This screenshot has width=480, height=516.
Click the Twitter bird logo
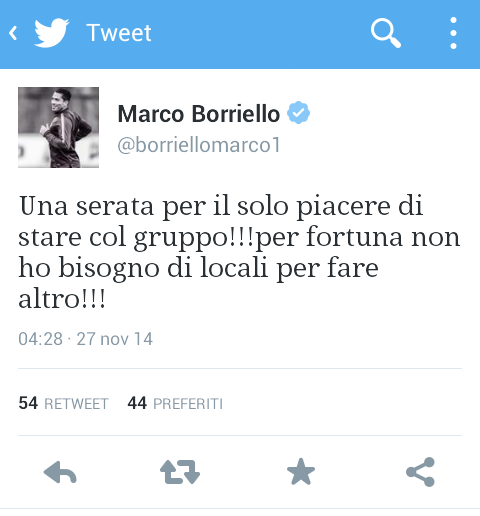pos(52,33)
